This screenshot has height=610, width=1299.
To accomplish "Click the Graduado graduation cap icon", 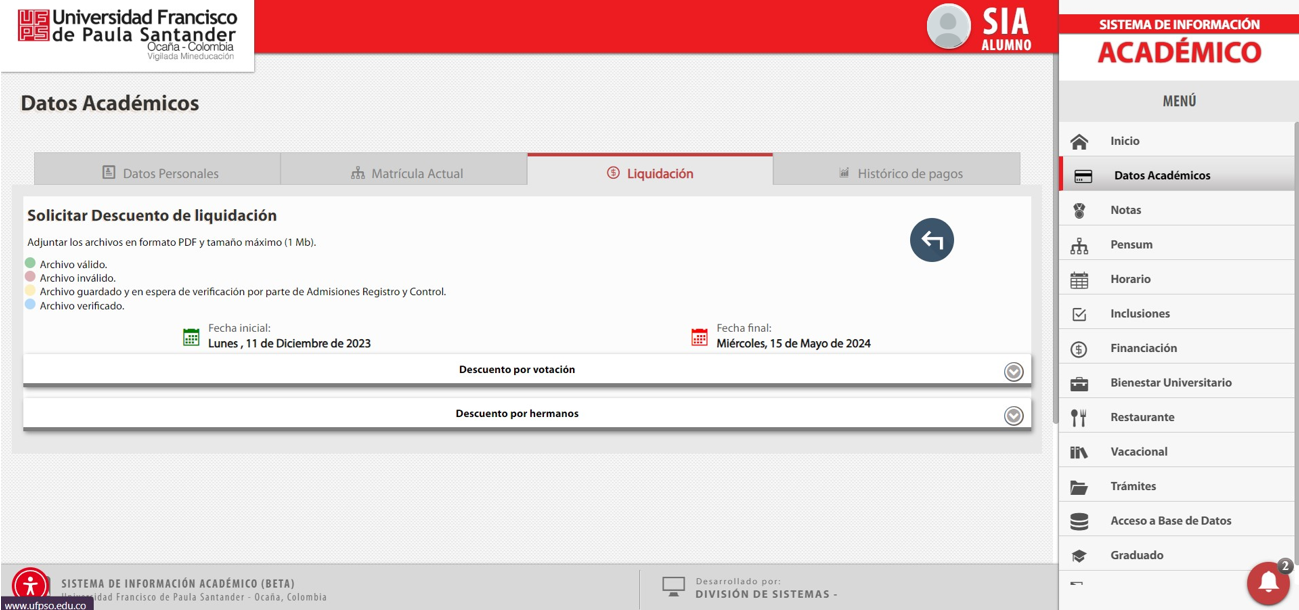I will point(1079,556).
